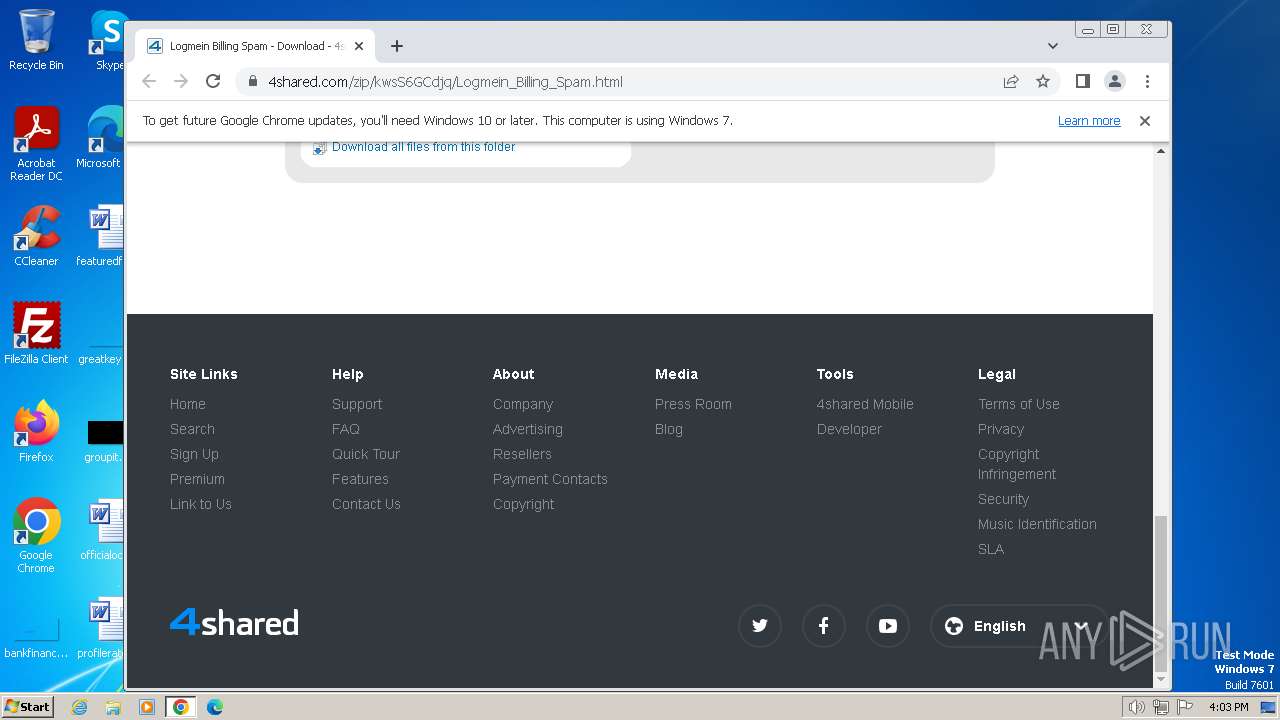This screenshot has height=720, width=1280.
Task: Open the tab search chevron
Action: coord(1053,46)
